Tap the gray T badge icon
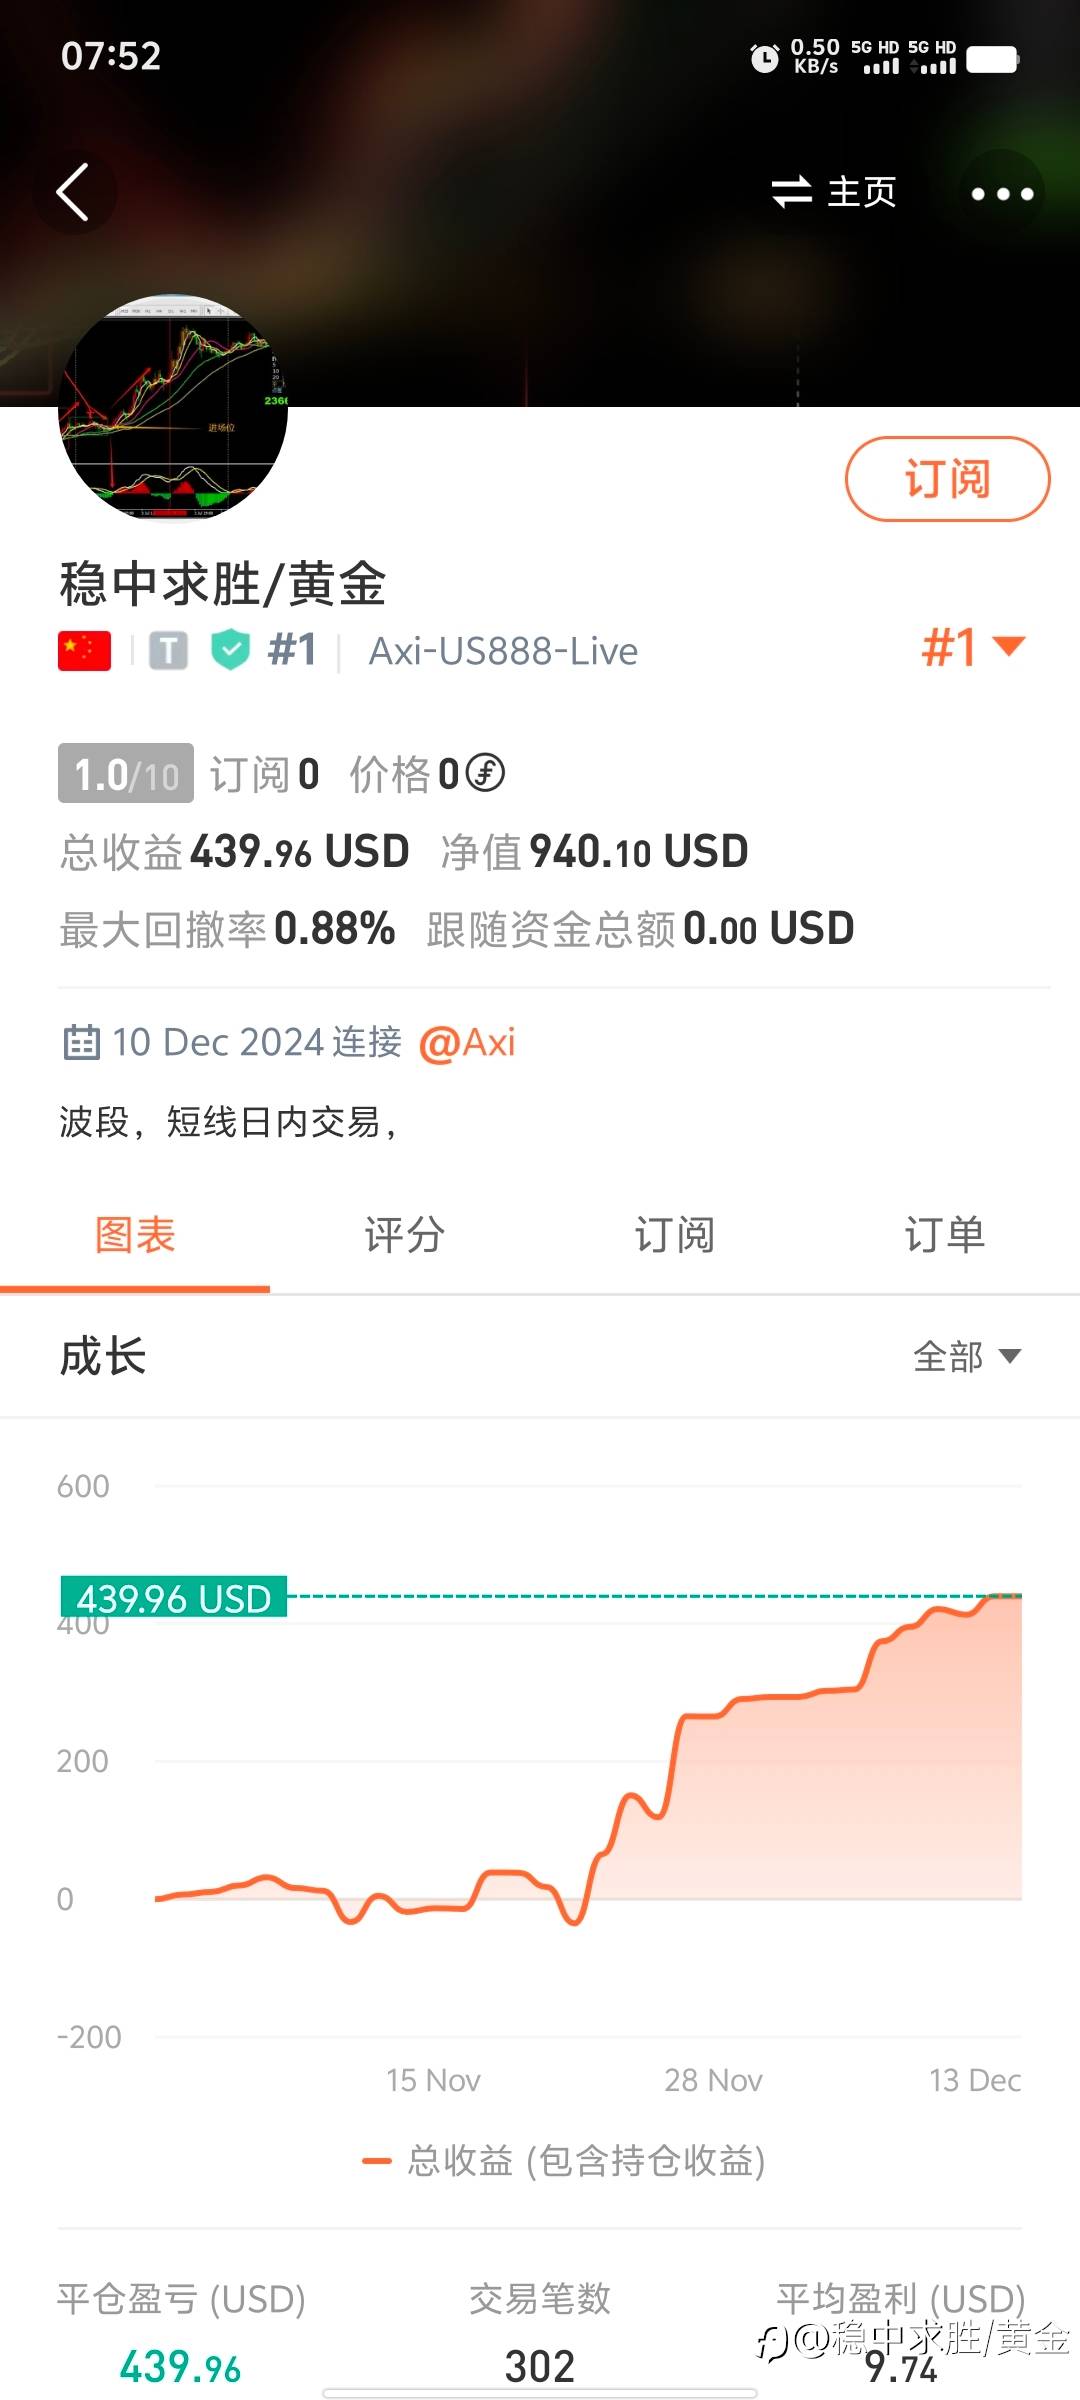This screenshot has height=2400, width=1080. (169, 651)
